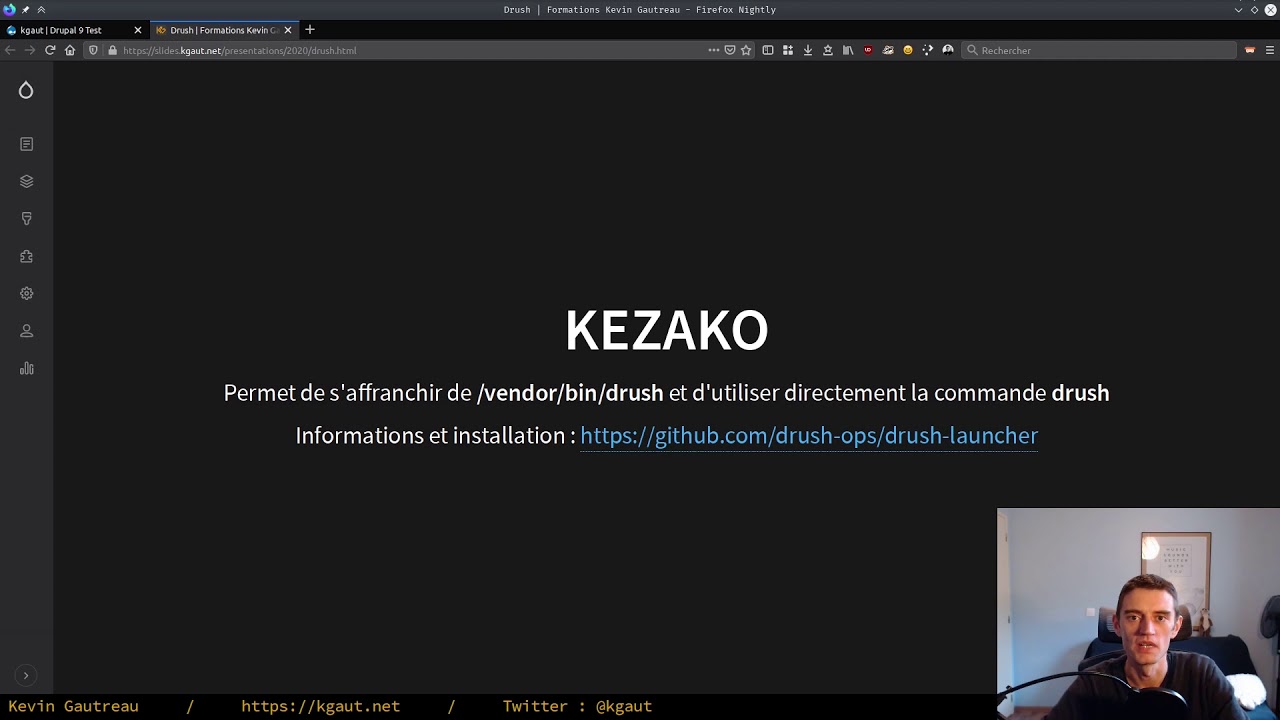Open a new tab with the plus button

(x=310, y=30)
